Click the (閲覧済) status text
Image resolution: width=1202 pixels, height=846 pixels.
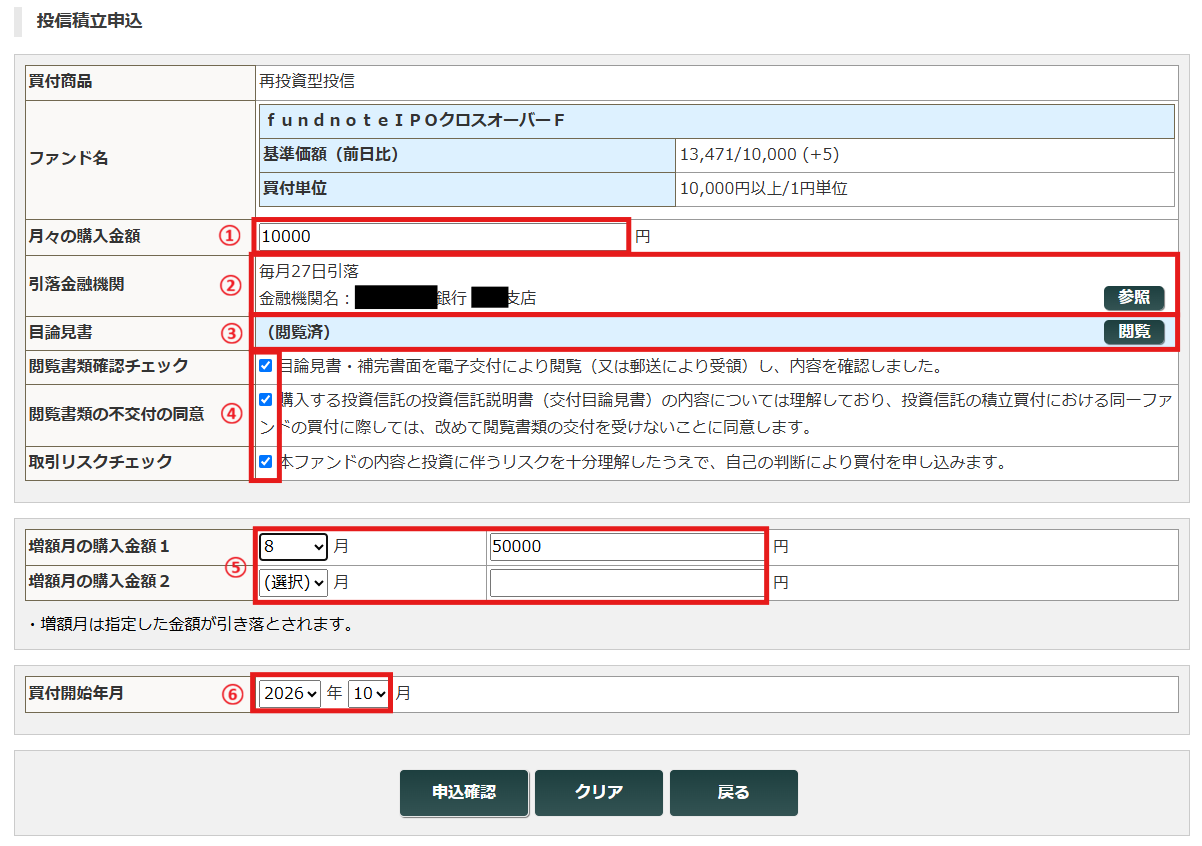pos(299,332)
